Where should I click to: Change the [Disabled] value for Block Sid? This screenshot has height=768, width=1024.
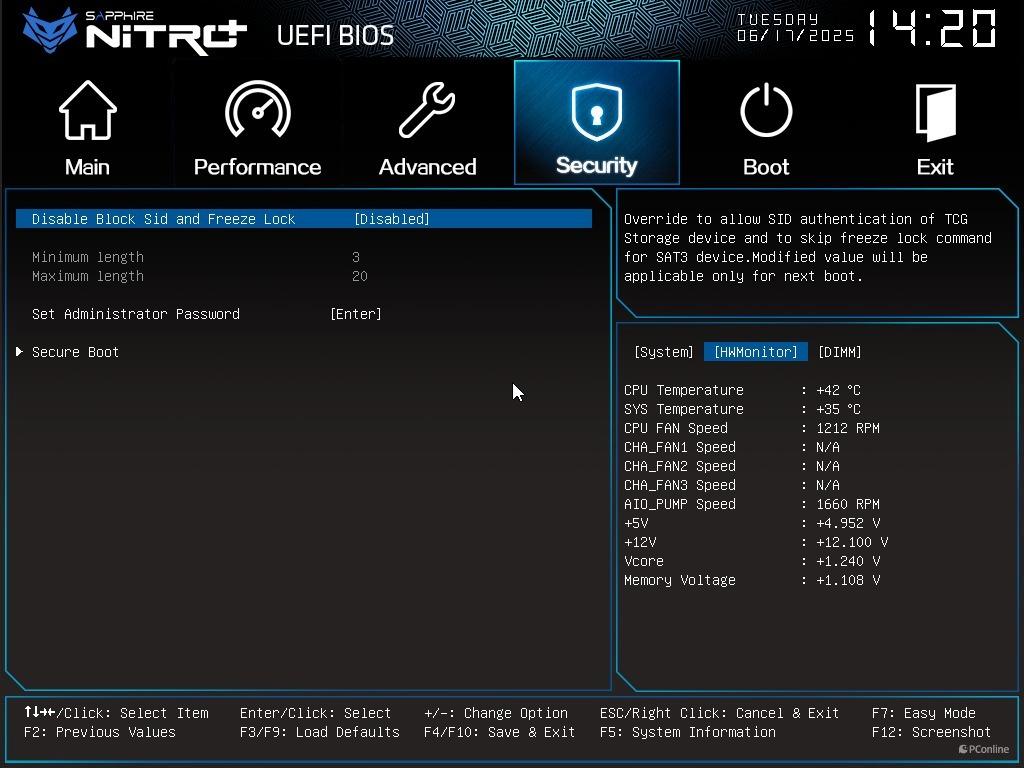pyautogui.click(x=391, y=219)
